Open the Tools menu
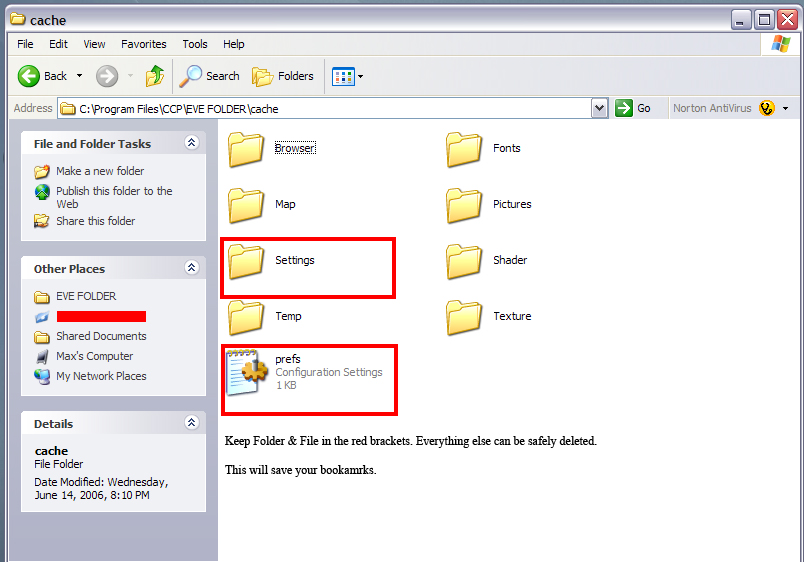This screenshot has width=804, height=562. (195, 44)
